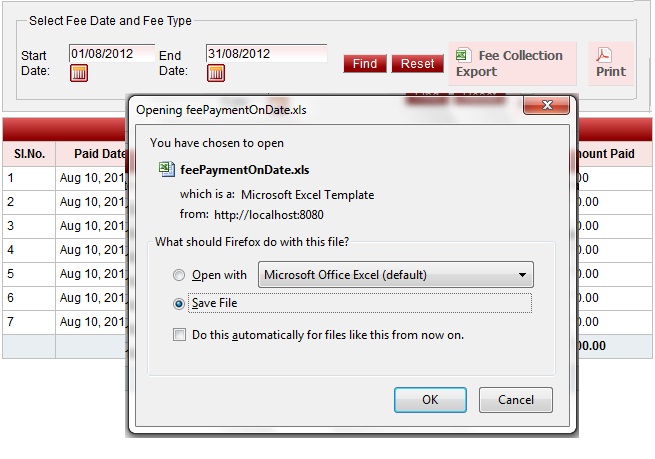This screenshot has height=459, width=655.
Task: Select the 'Save File' radio button
Action: (x=179, y=303)
